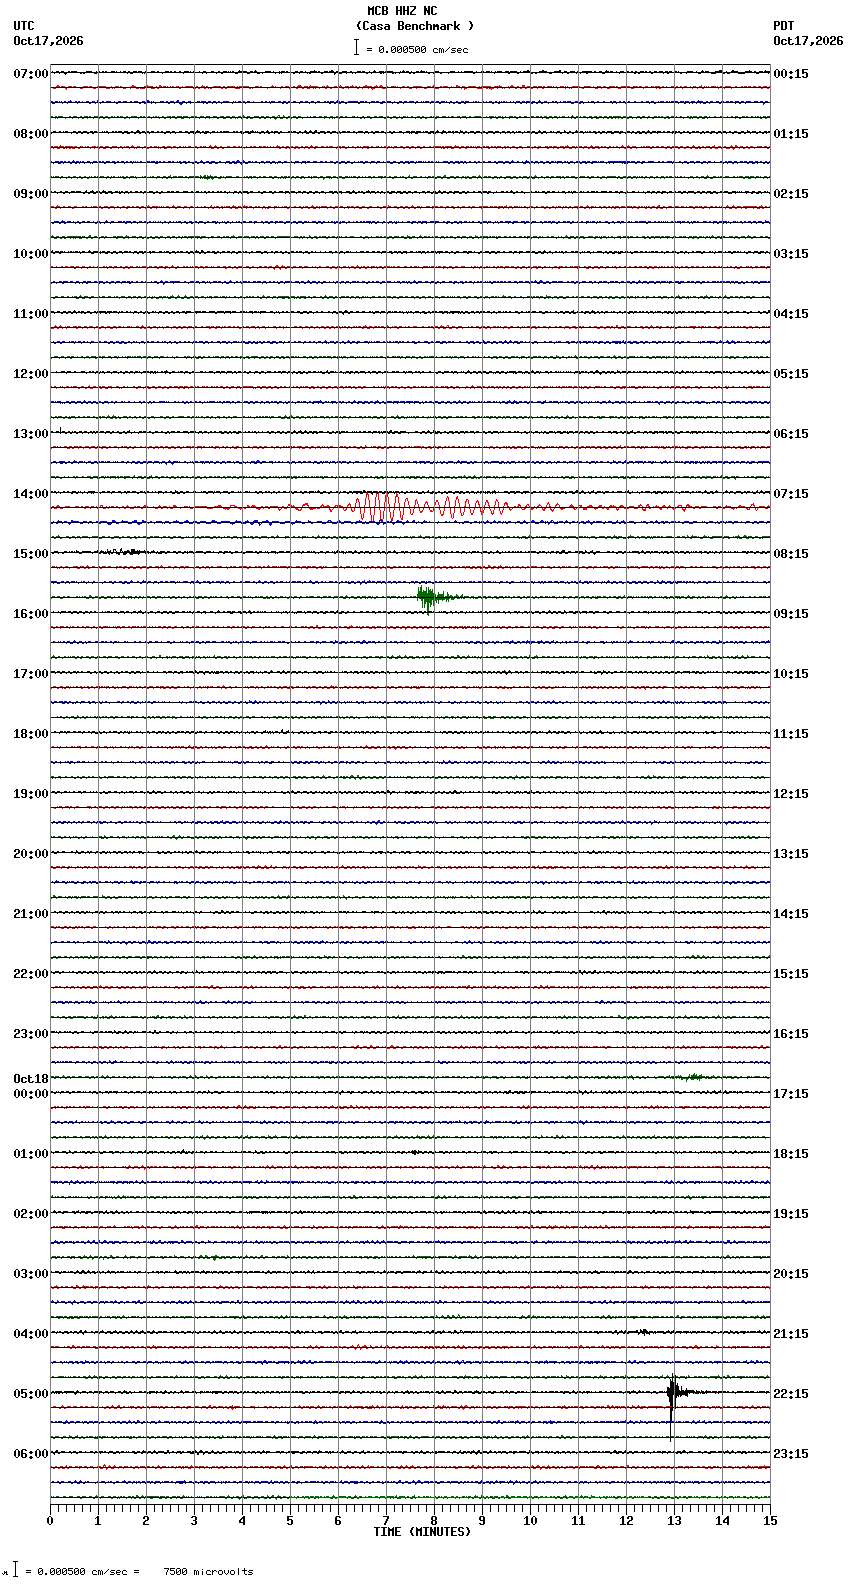Click the 13:00 UTC row label
The image size is (850, 1584).
click(31, 434)
